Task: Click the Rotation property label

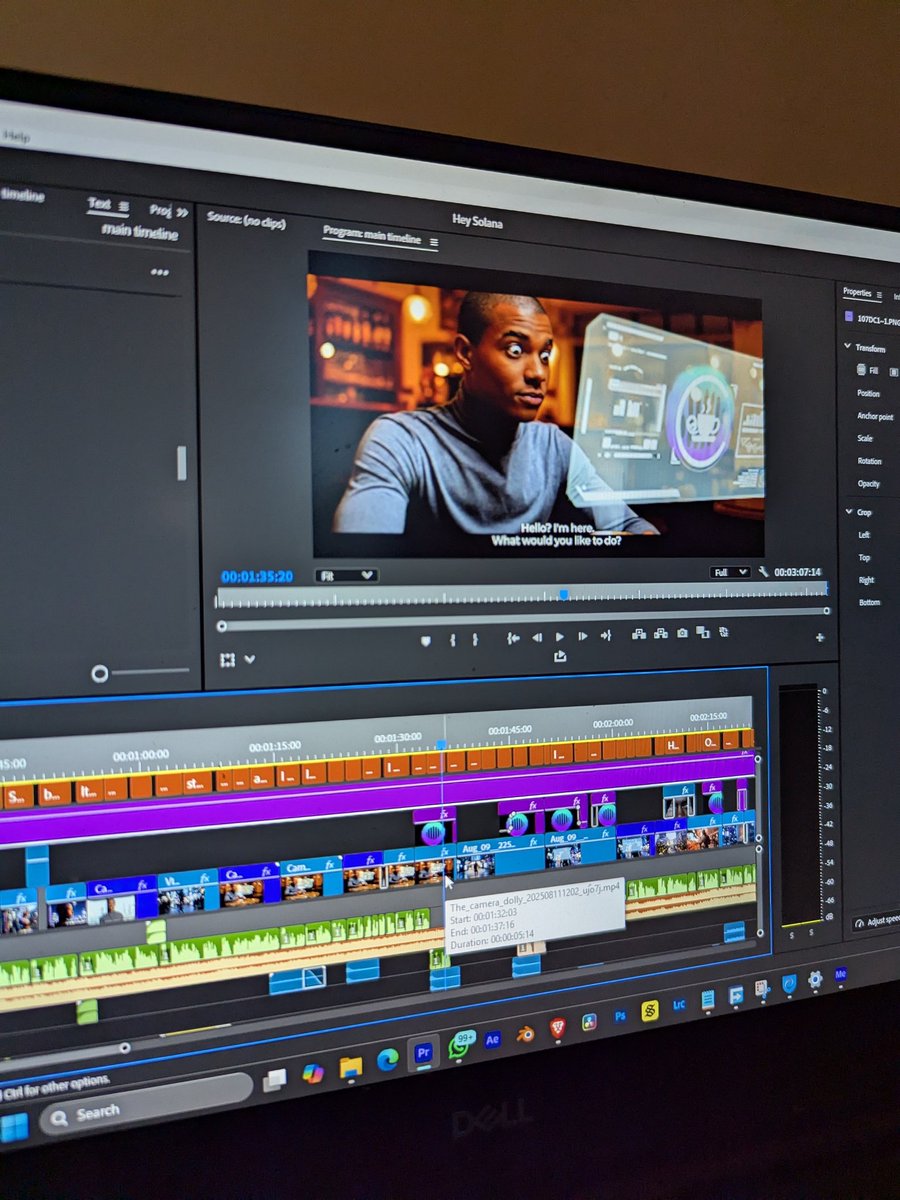Action: click(869, 461)
